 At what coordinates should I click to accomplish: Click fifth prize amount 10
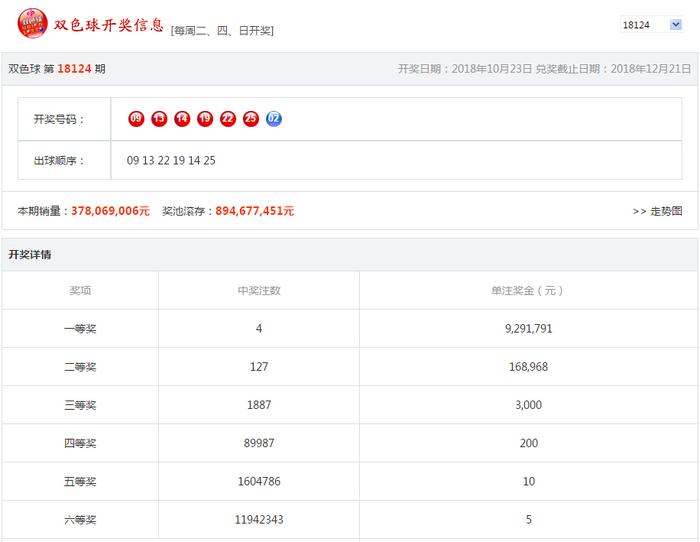pos(529,481)
